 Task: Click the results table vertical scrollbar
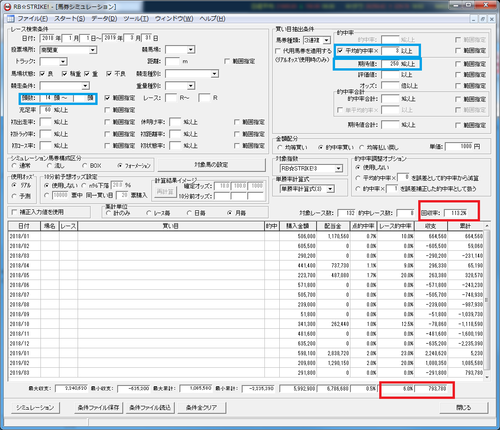487,300
